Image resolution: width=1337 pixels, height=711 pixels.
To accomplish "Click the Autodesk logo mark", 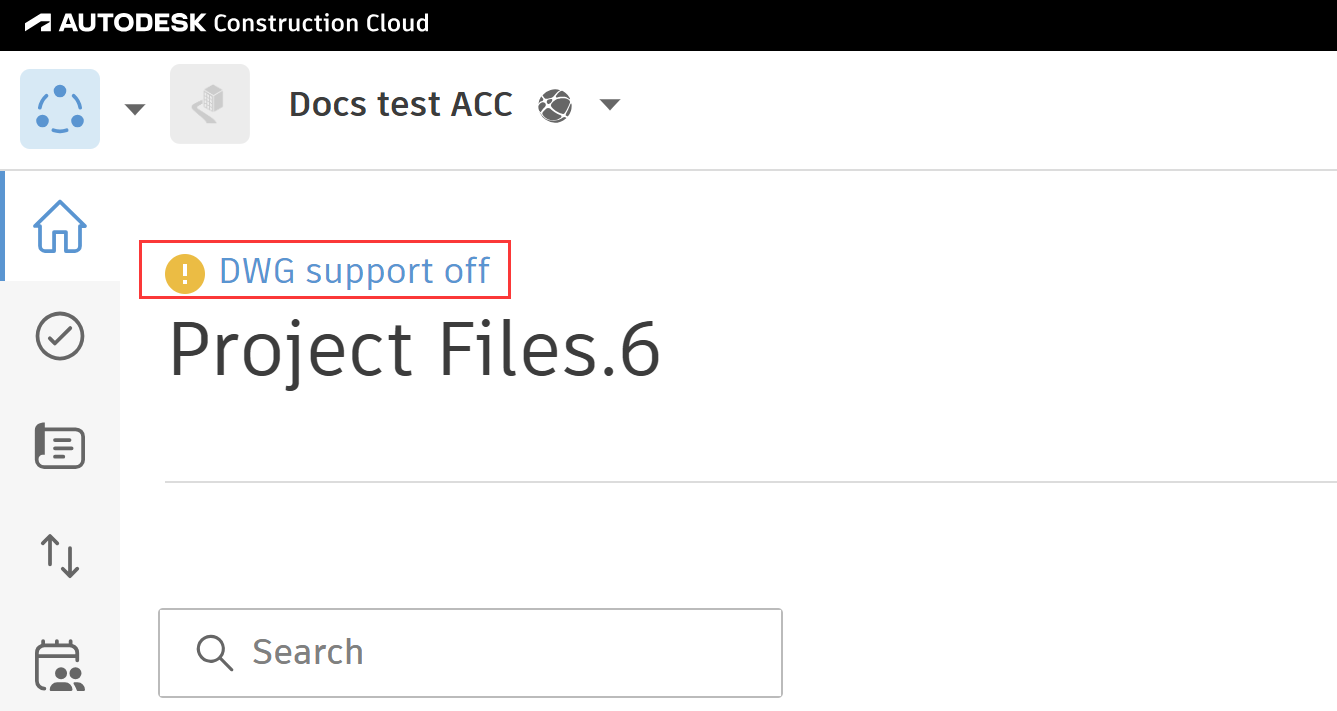I will tap(38, 23).
